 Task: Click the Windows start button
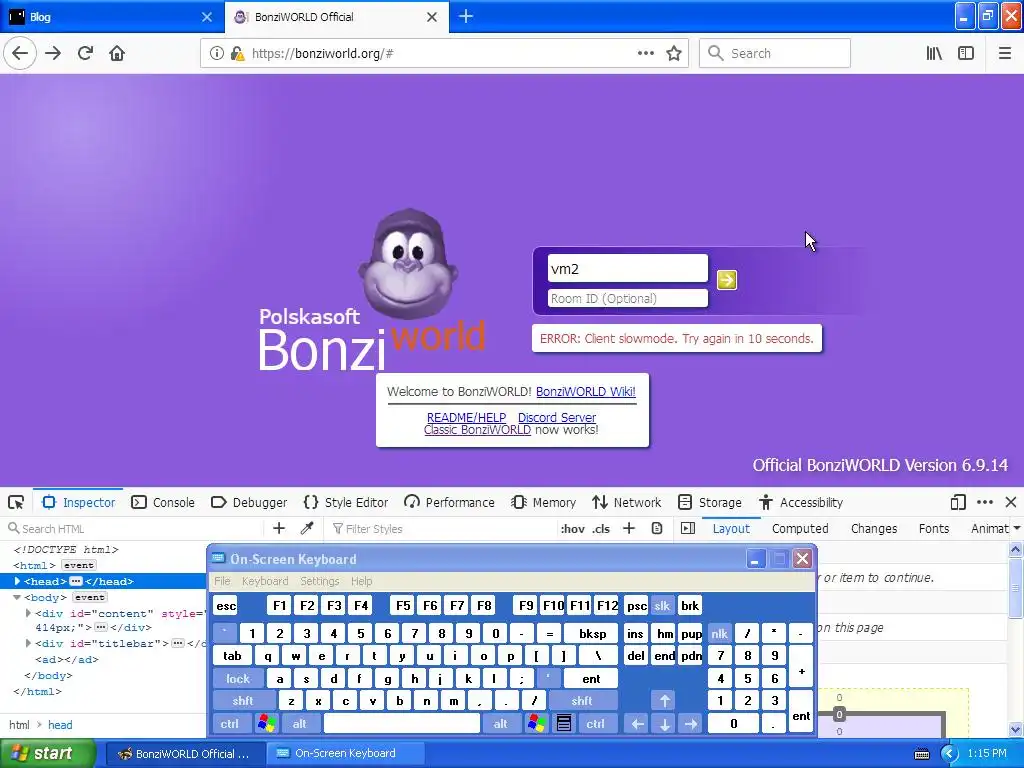point(47,754)
